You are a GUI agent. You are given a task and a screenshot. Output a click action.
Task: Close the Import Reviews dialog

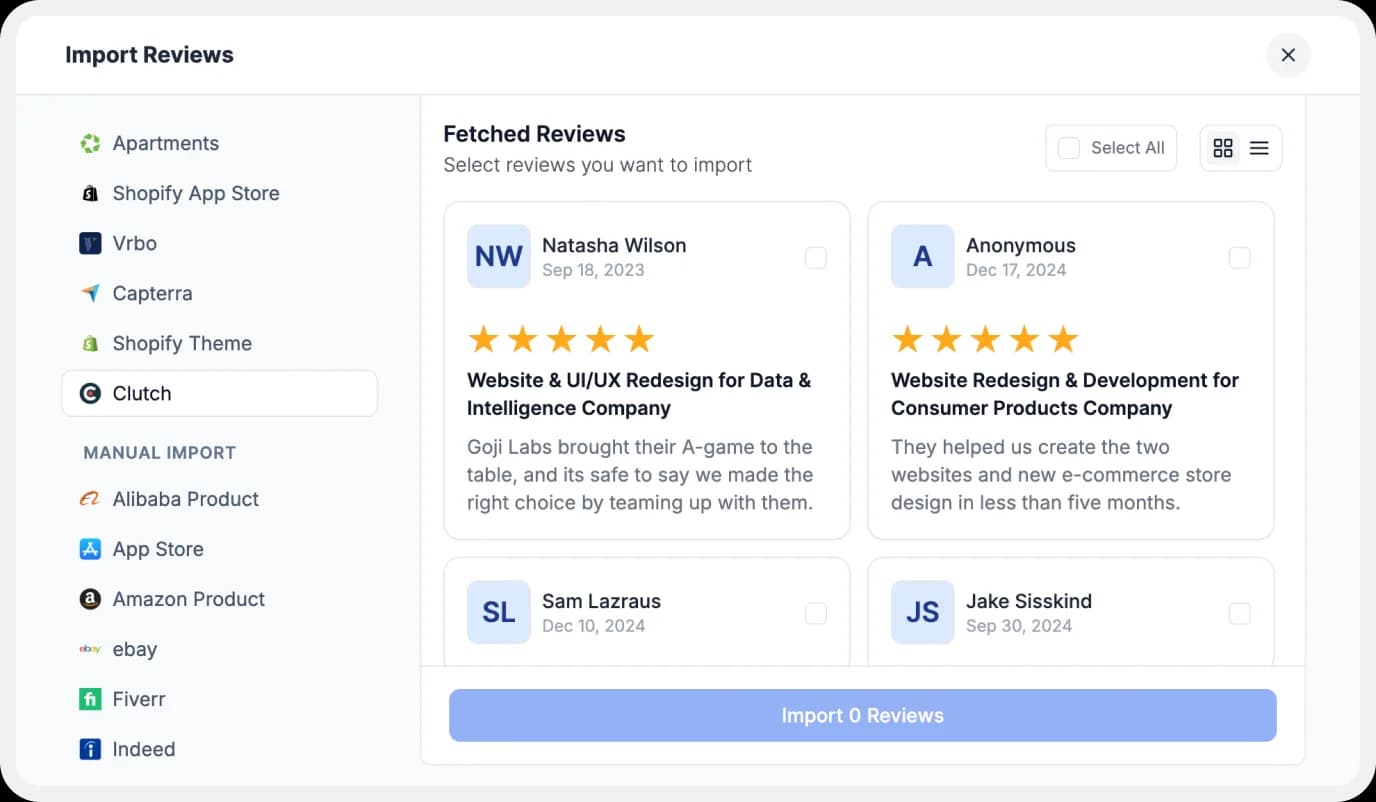[x=1288, y=55]
